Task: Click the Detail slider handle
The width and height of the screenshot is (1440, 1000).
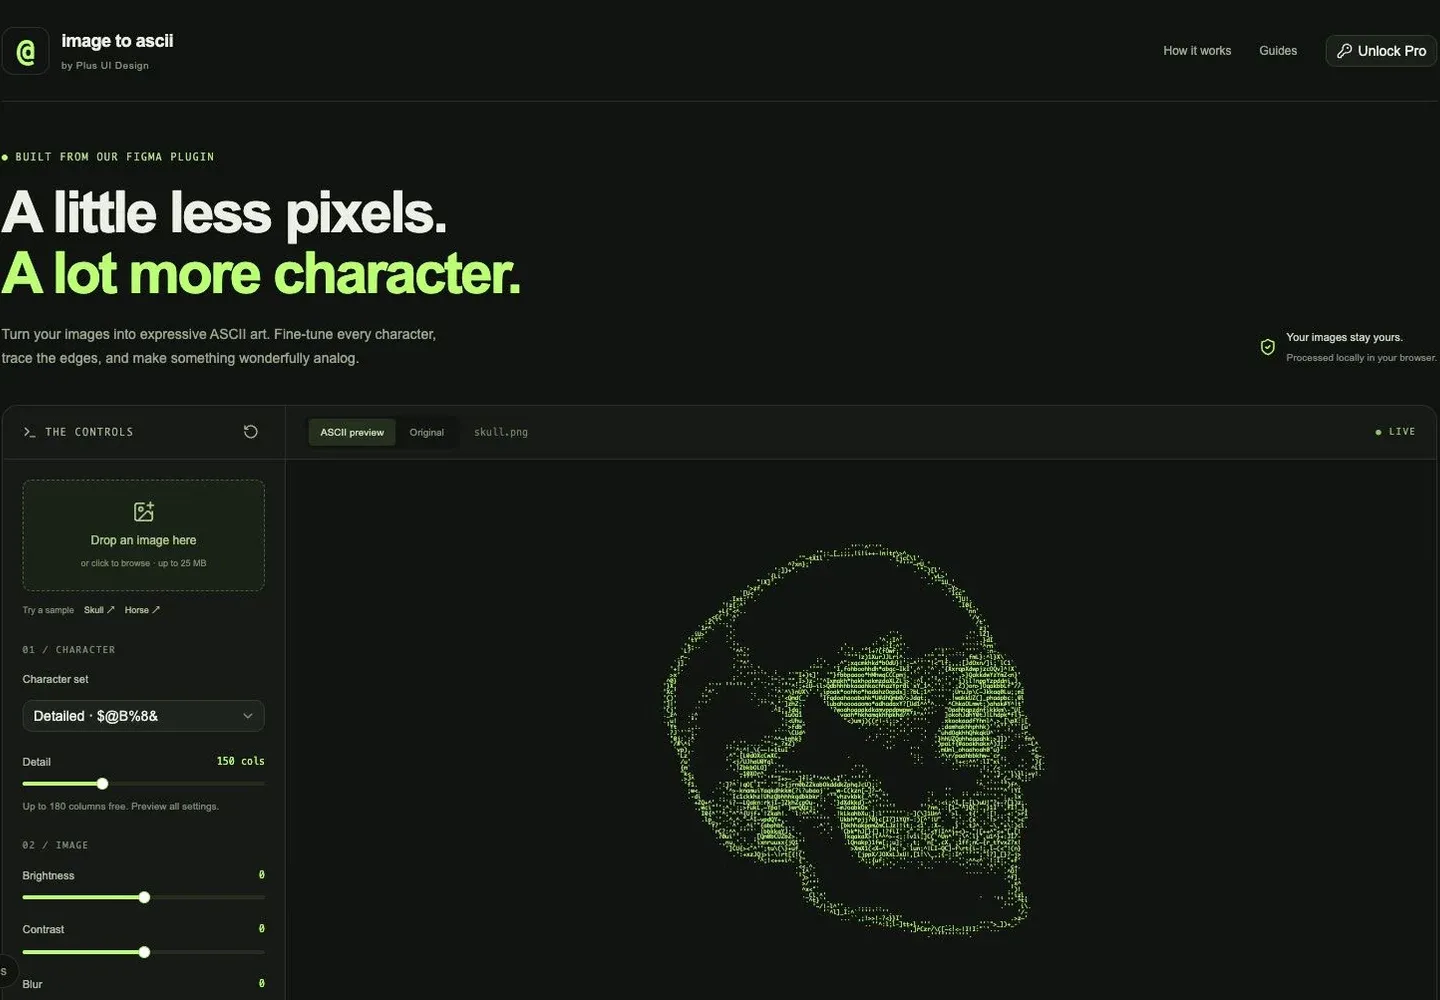Action: pos(102,784)
